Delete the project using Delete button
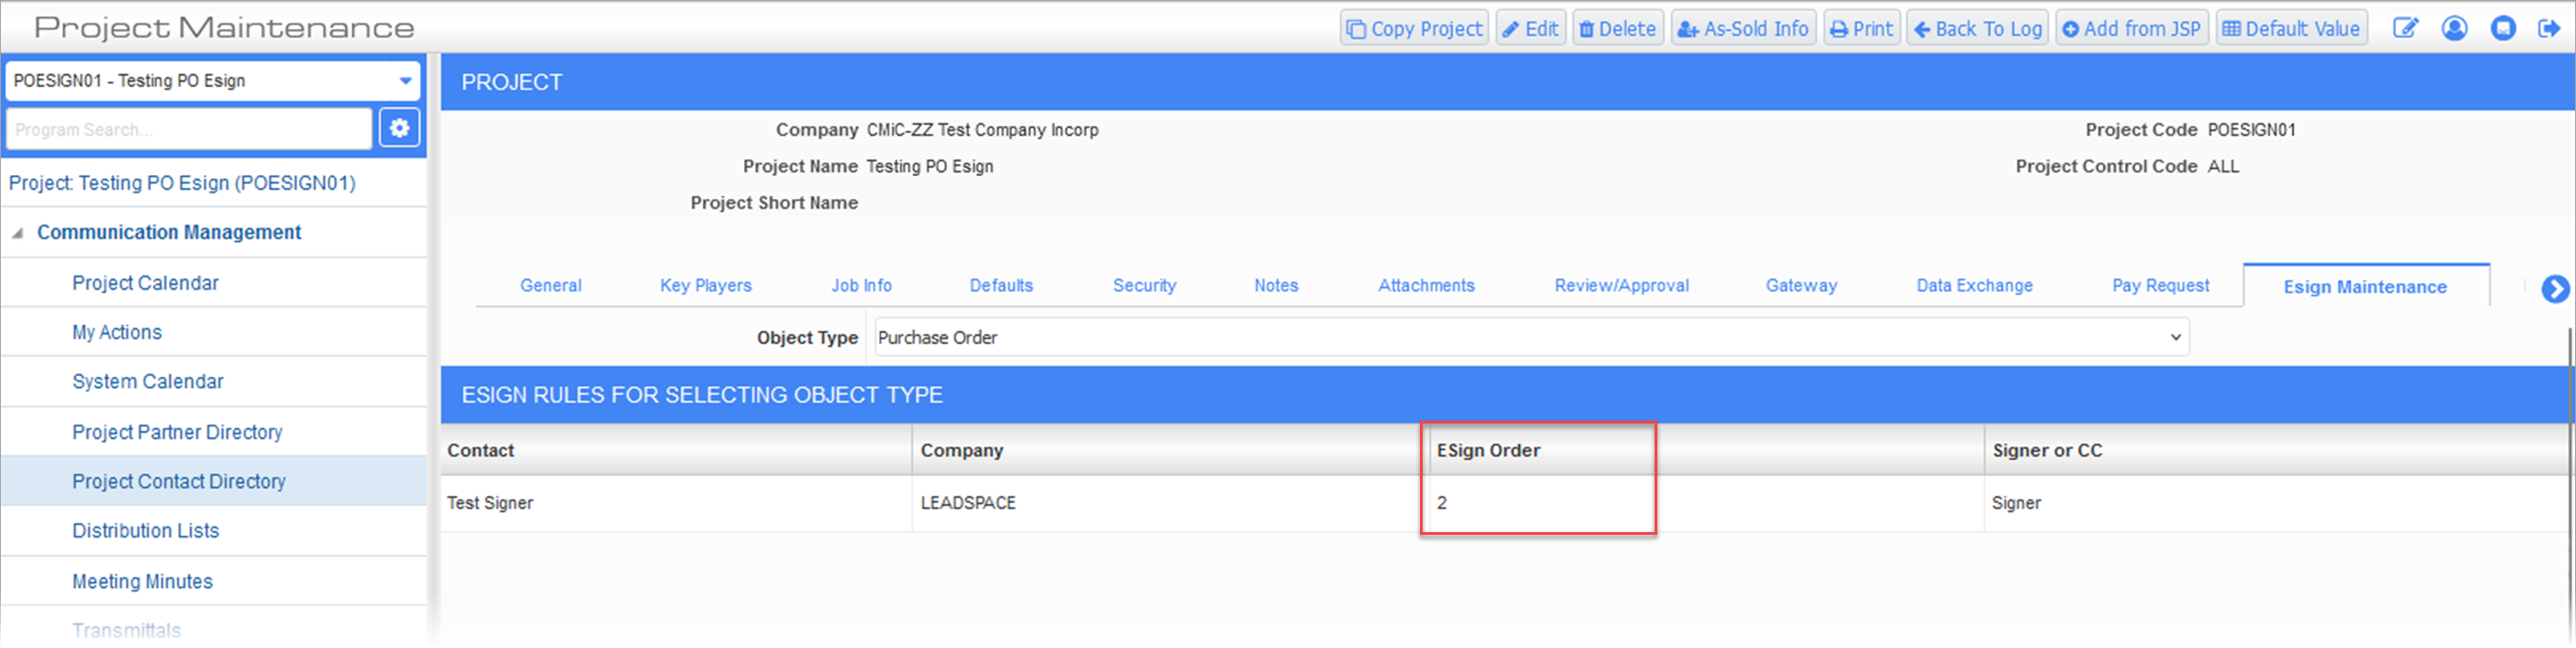 click(1617, 29)
